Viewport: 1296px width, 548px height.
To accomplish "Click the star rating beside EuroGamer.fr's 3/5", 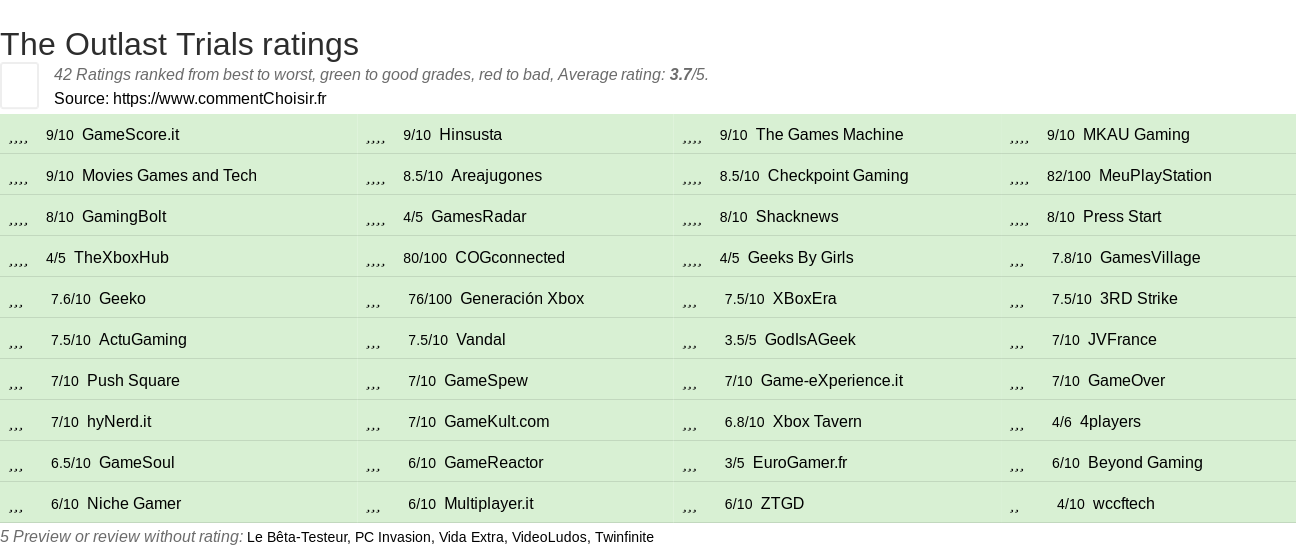I will tap(690, 464).
